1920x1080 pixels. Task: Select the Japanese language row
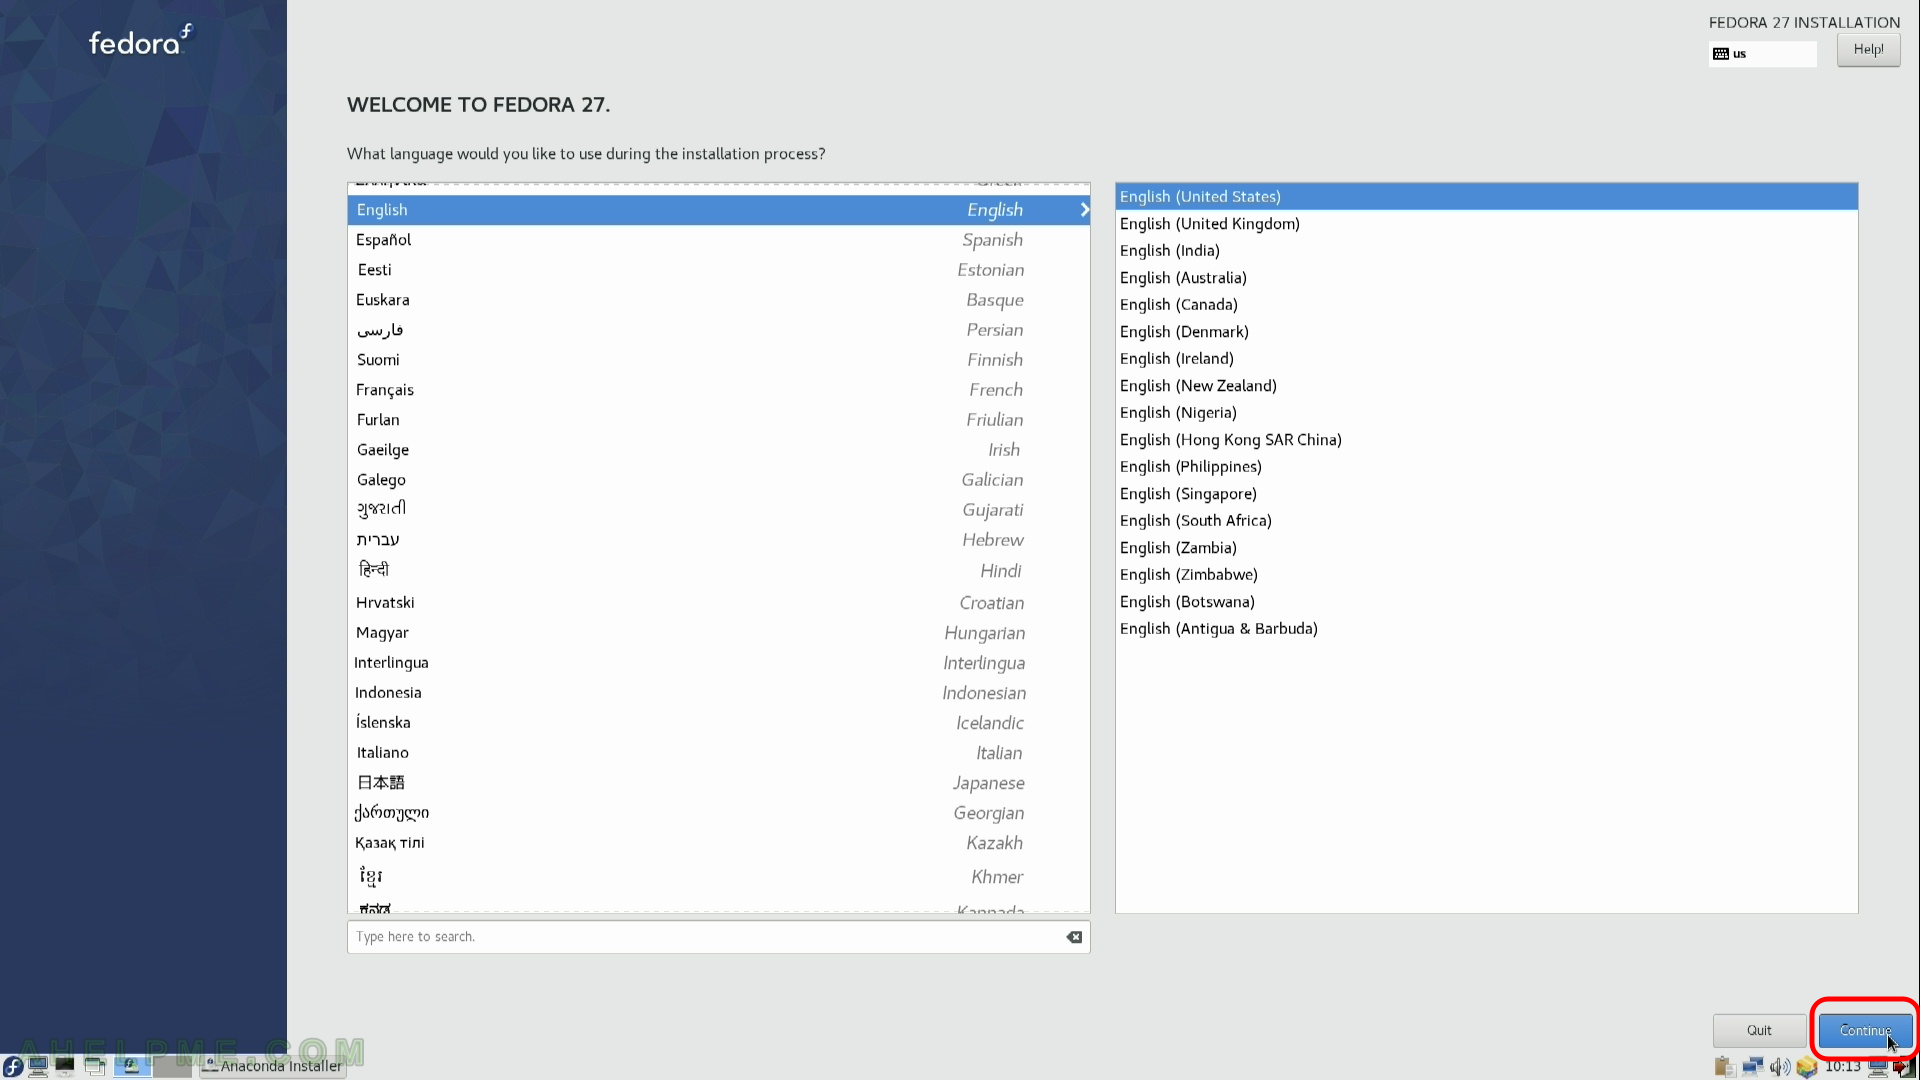[x=718, y=783]
